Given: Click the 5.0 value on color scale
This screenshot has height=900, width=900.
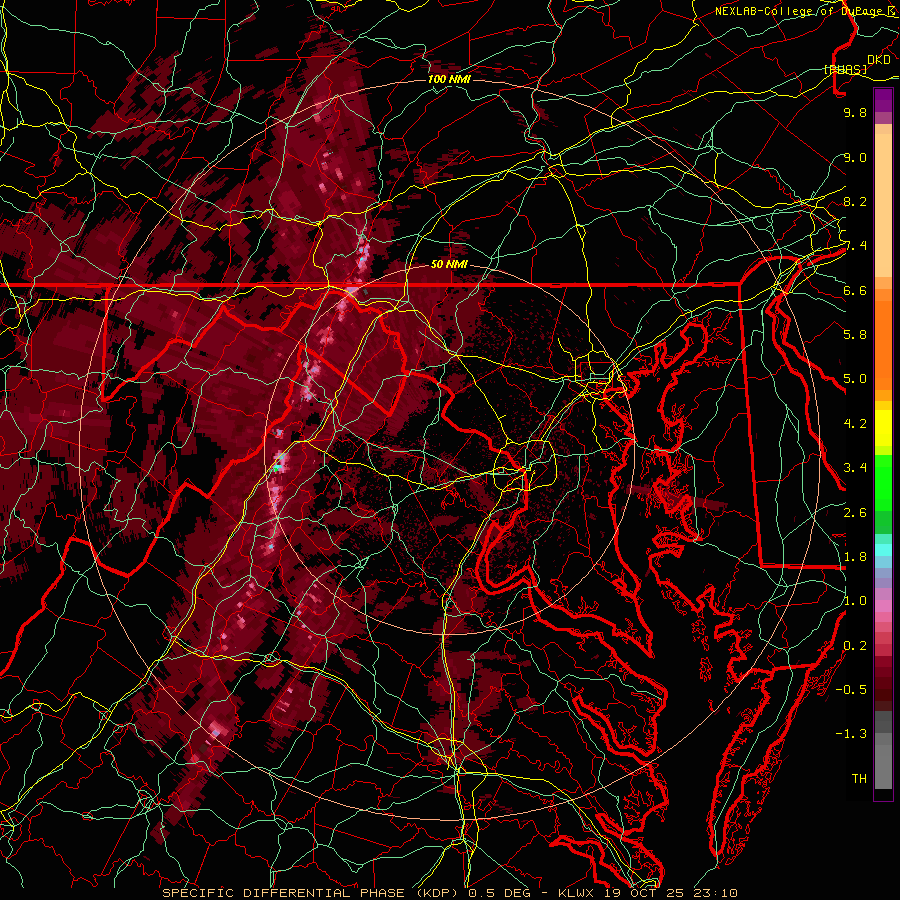Looking at the screenshot, I should 855,379.
